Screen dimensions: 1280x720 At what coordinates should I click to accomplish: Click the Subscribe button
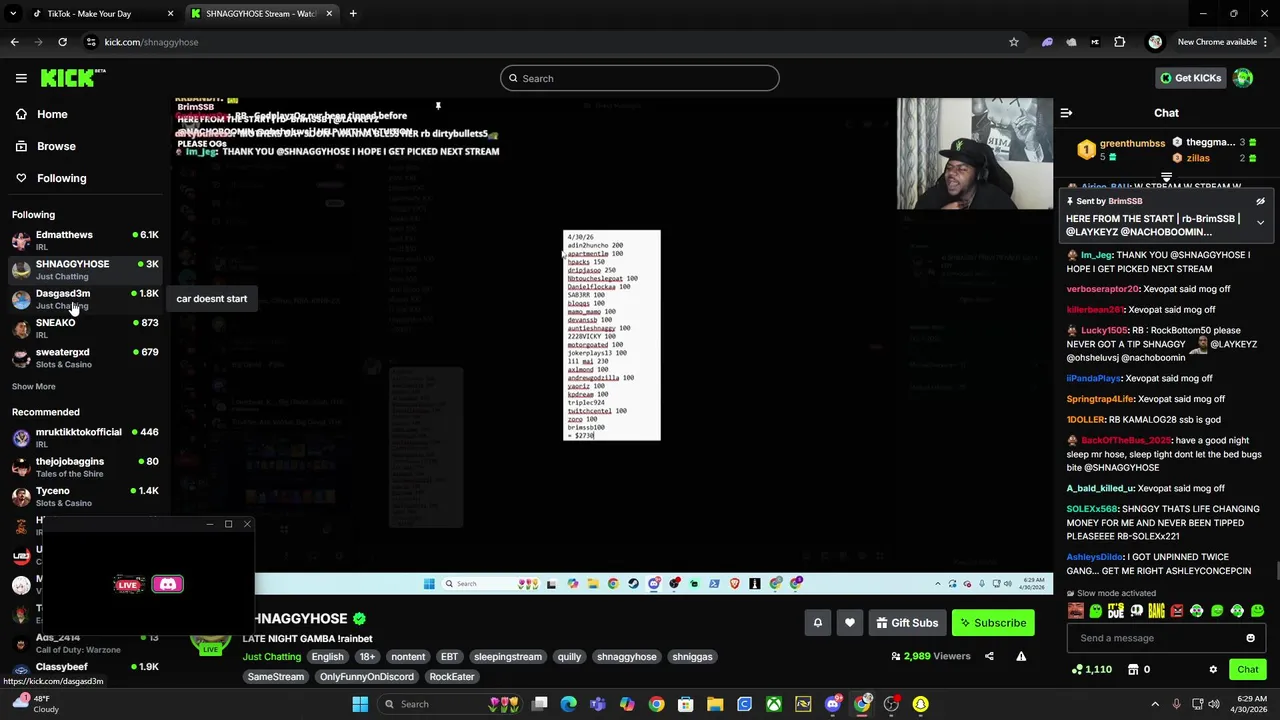coord(993,623)
